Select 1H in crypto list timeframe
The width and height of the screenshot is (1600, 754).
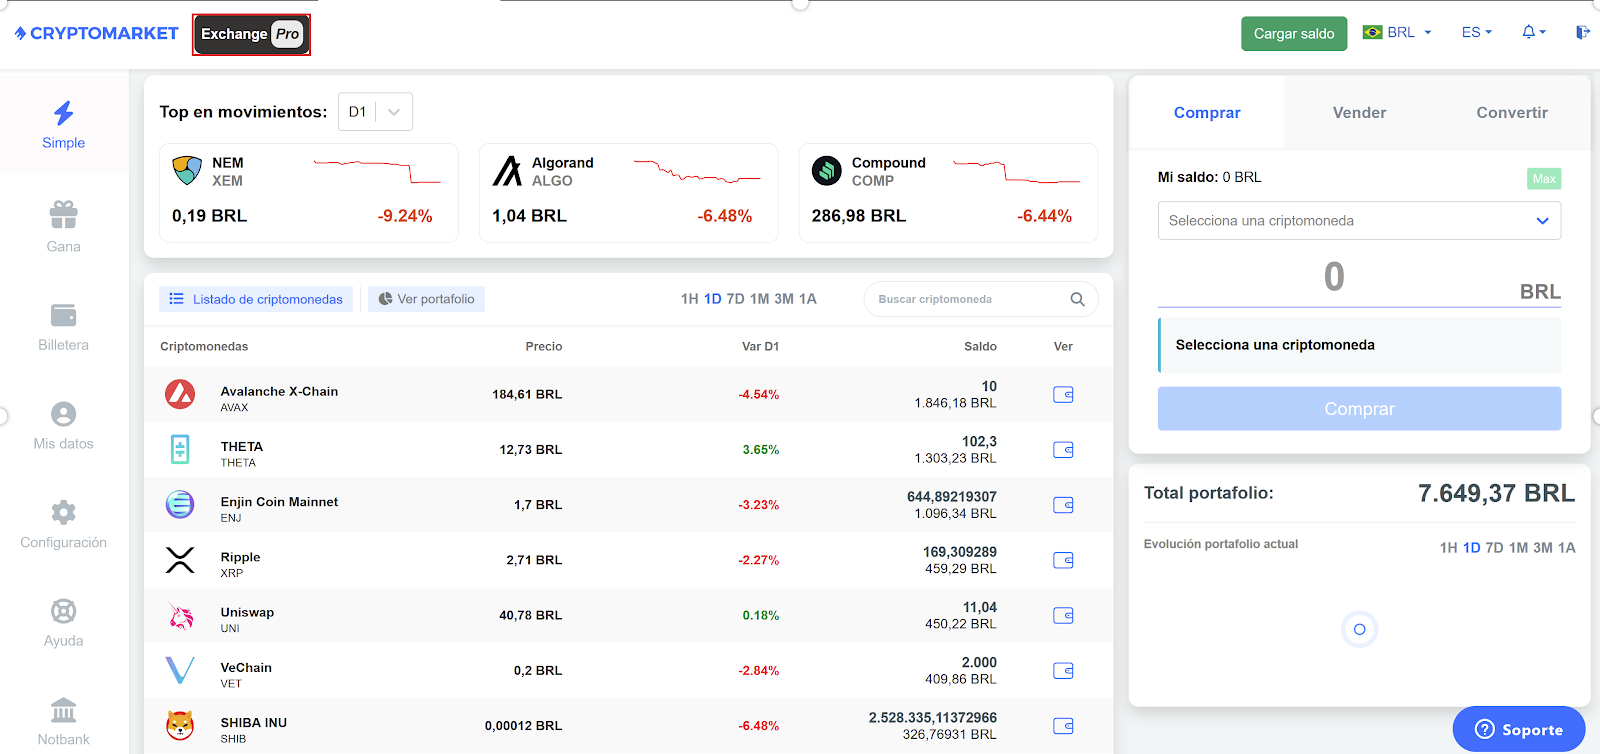coord(690,299)
